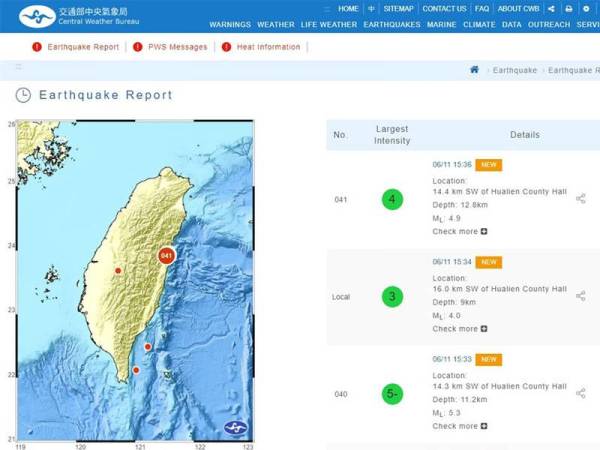
Task: Click the clock icon beside Earthquake Report heading
Action: (x=23, y=95)
